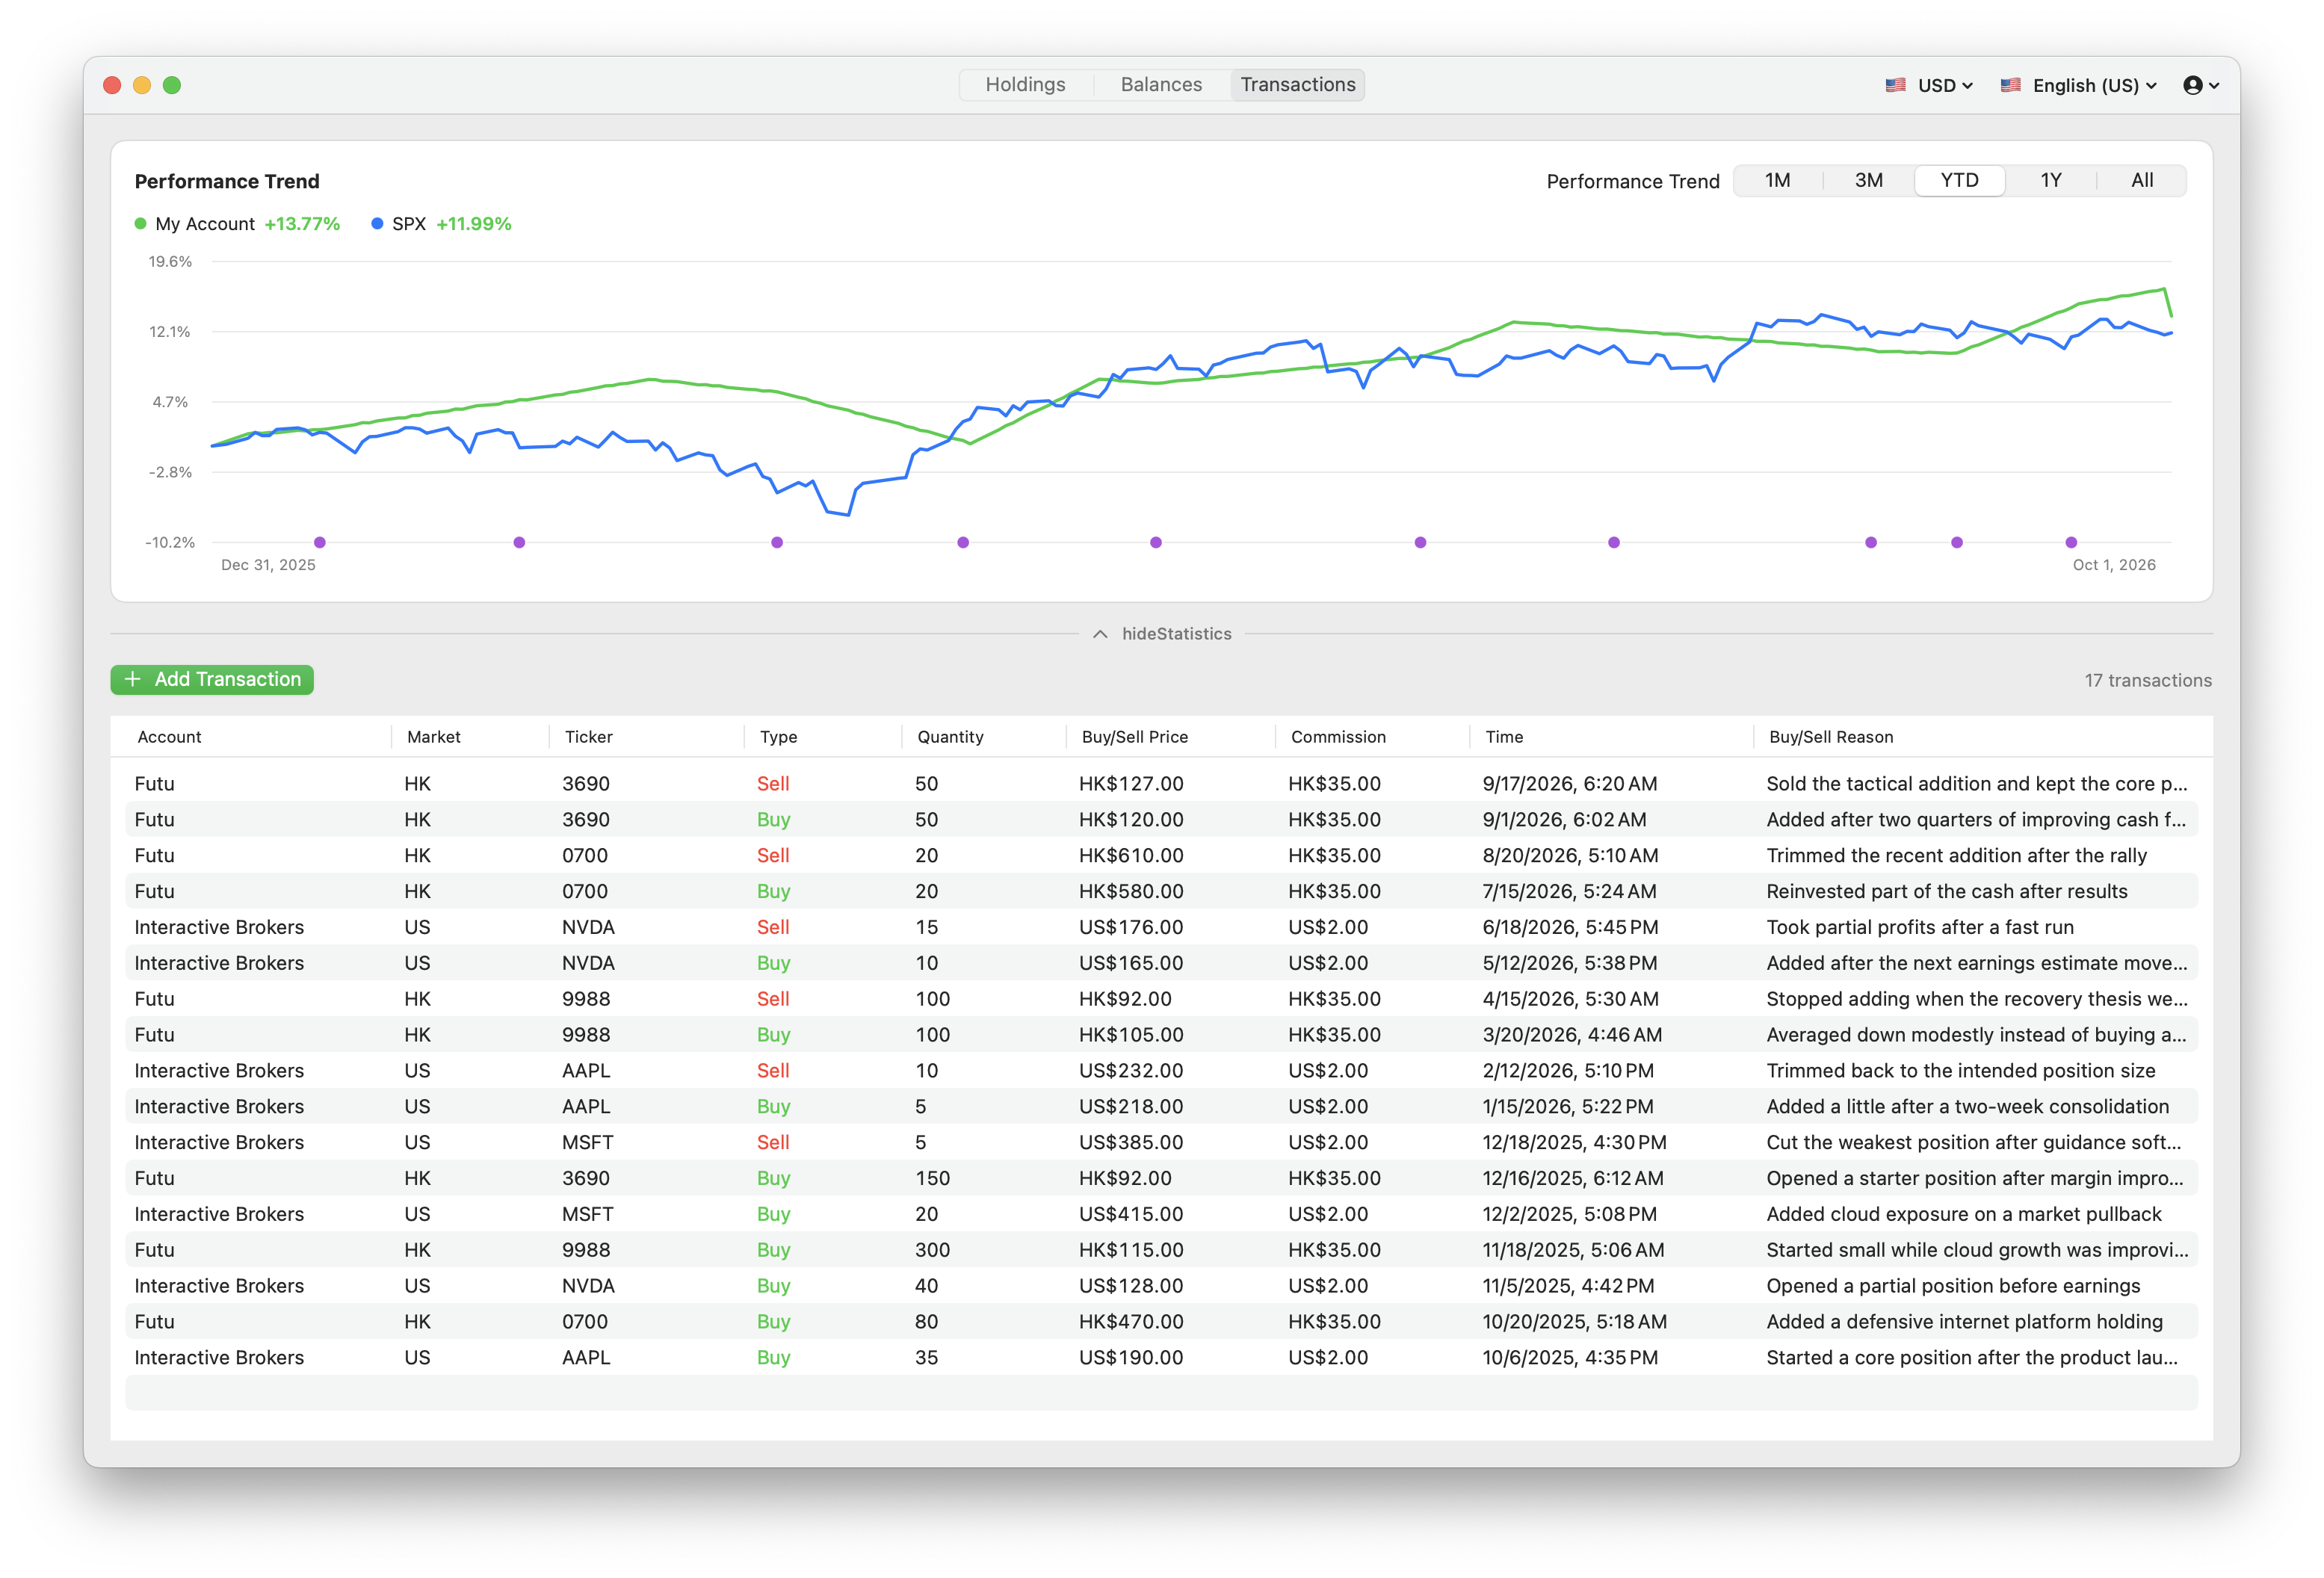
Task: Open the English (US) language dropdown
Action: pos(2078,85)
